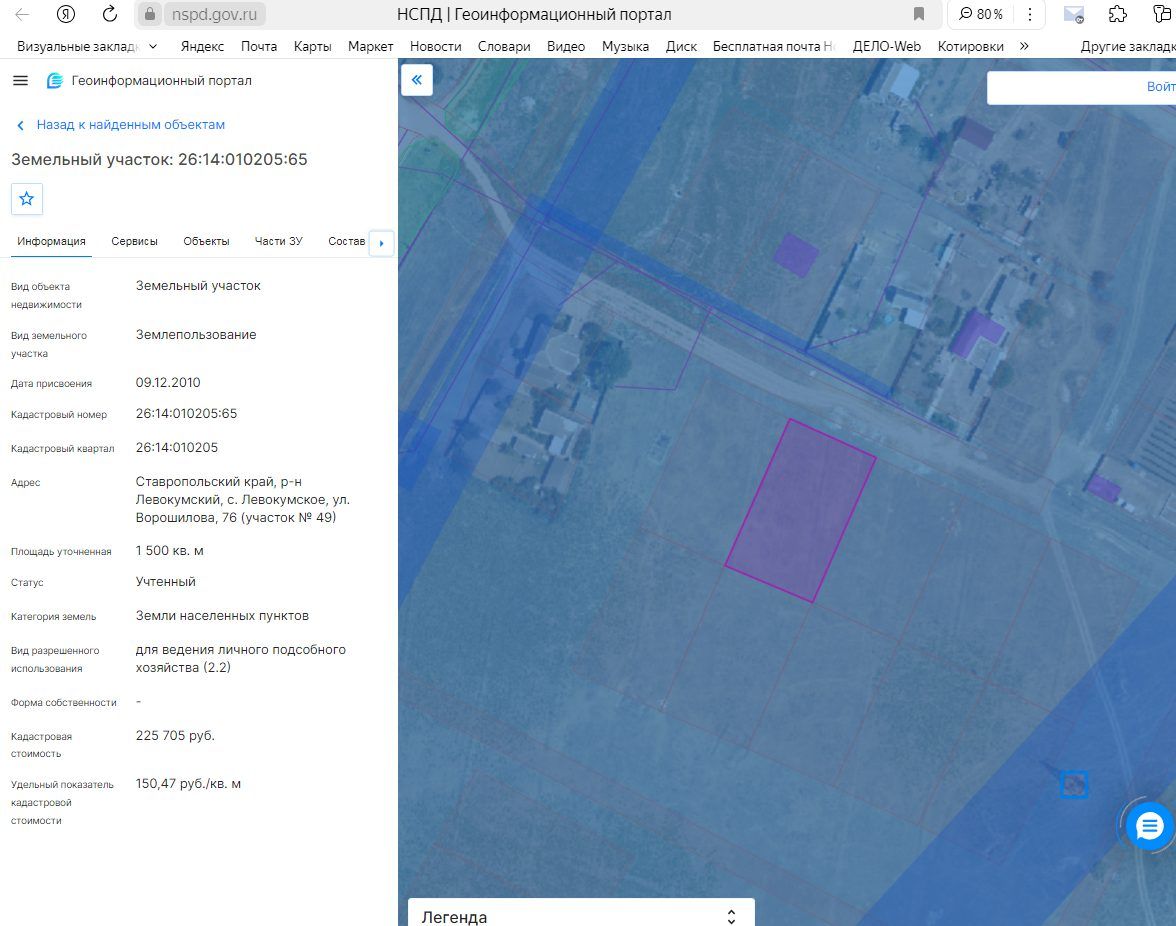Click the area value 1 500 кв. м
The height and width of the screenshot is (926, 1176).
point(170,550)
